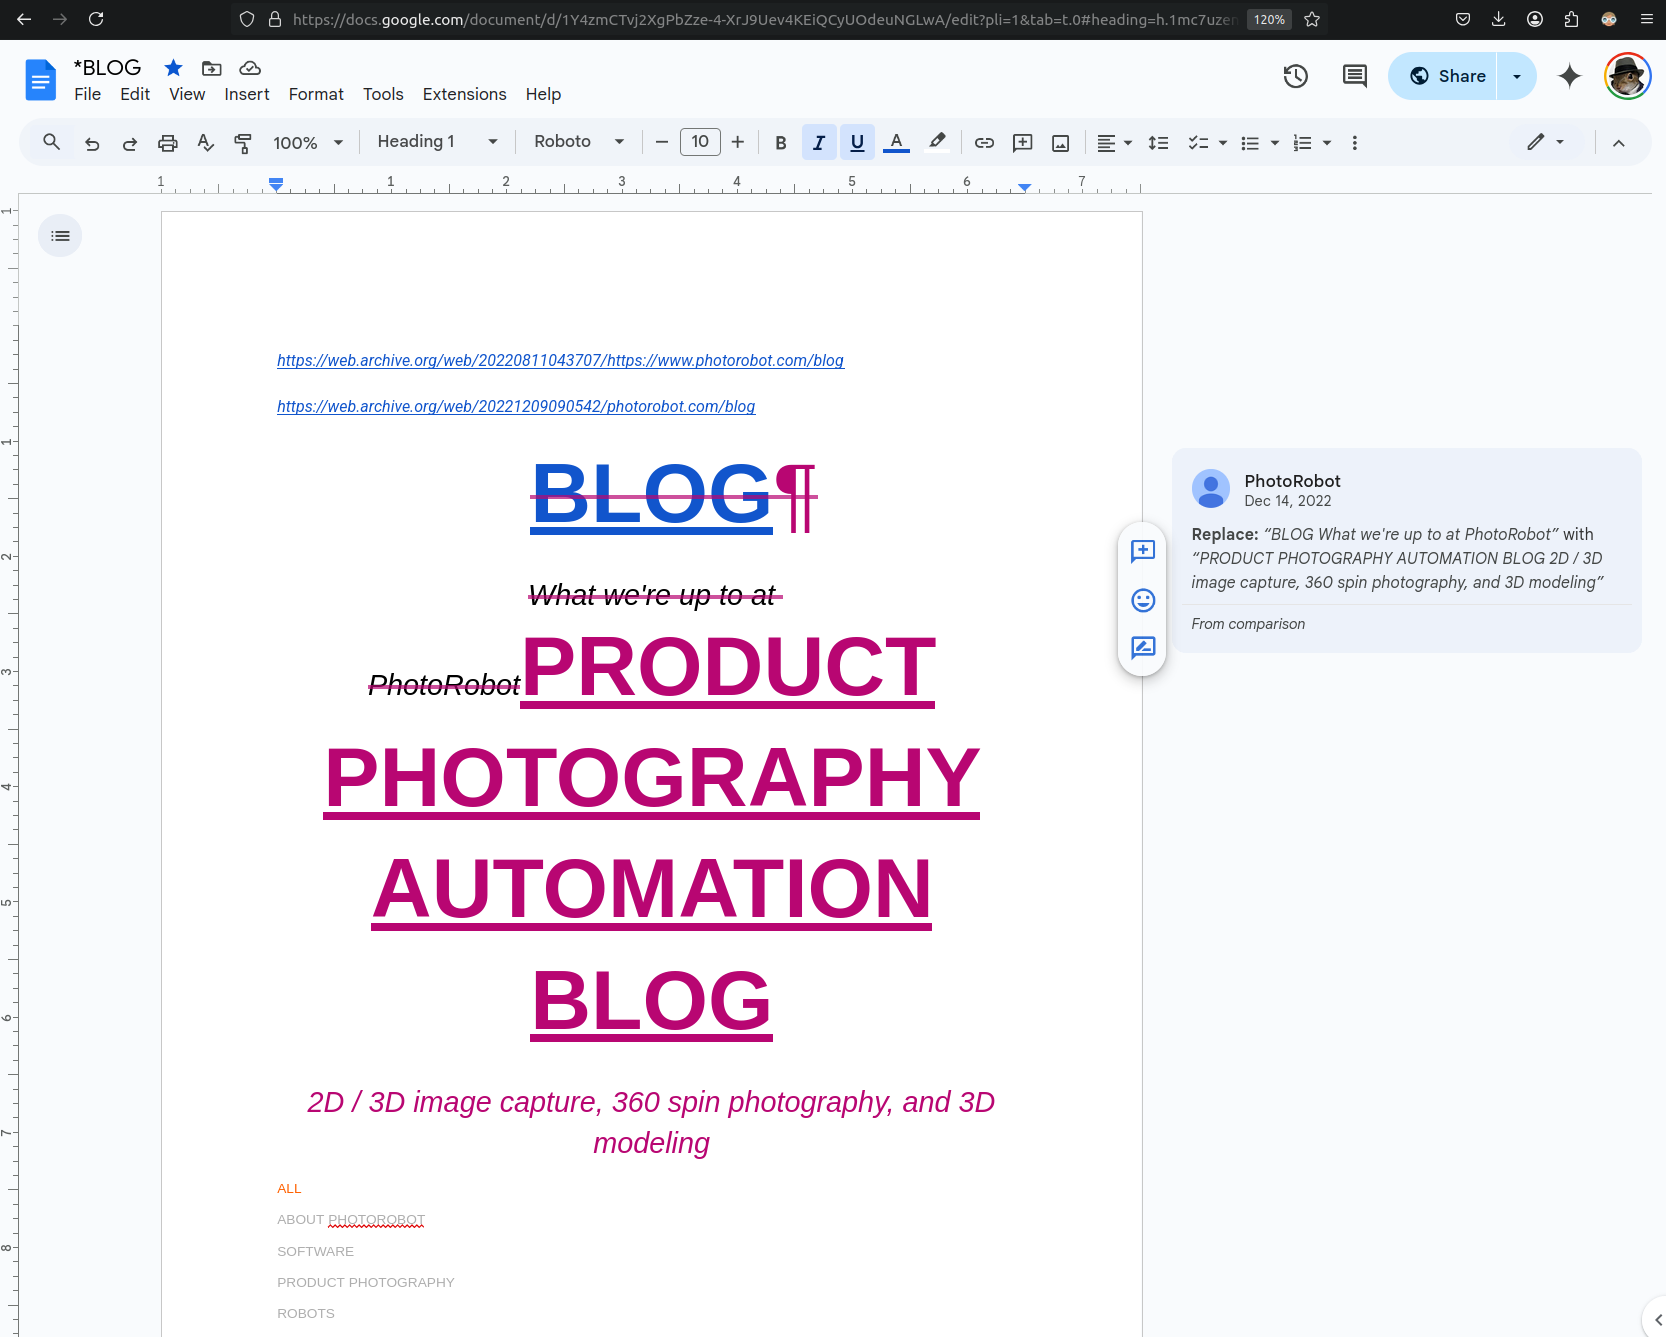Click the search menus magnifier icon
Screen dimensions: 1666x1337
click(52, 142)
